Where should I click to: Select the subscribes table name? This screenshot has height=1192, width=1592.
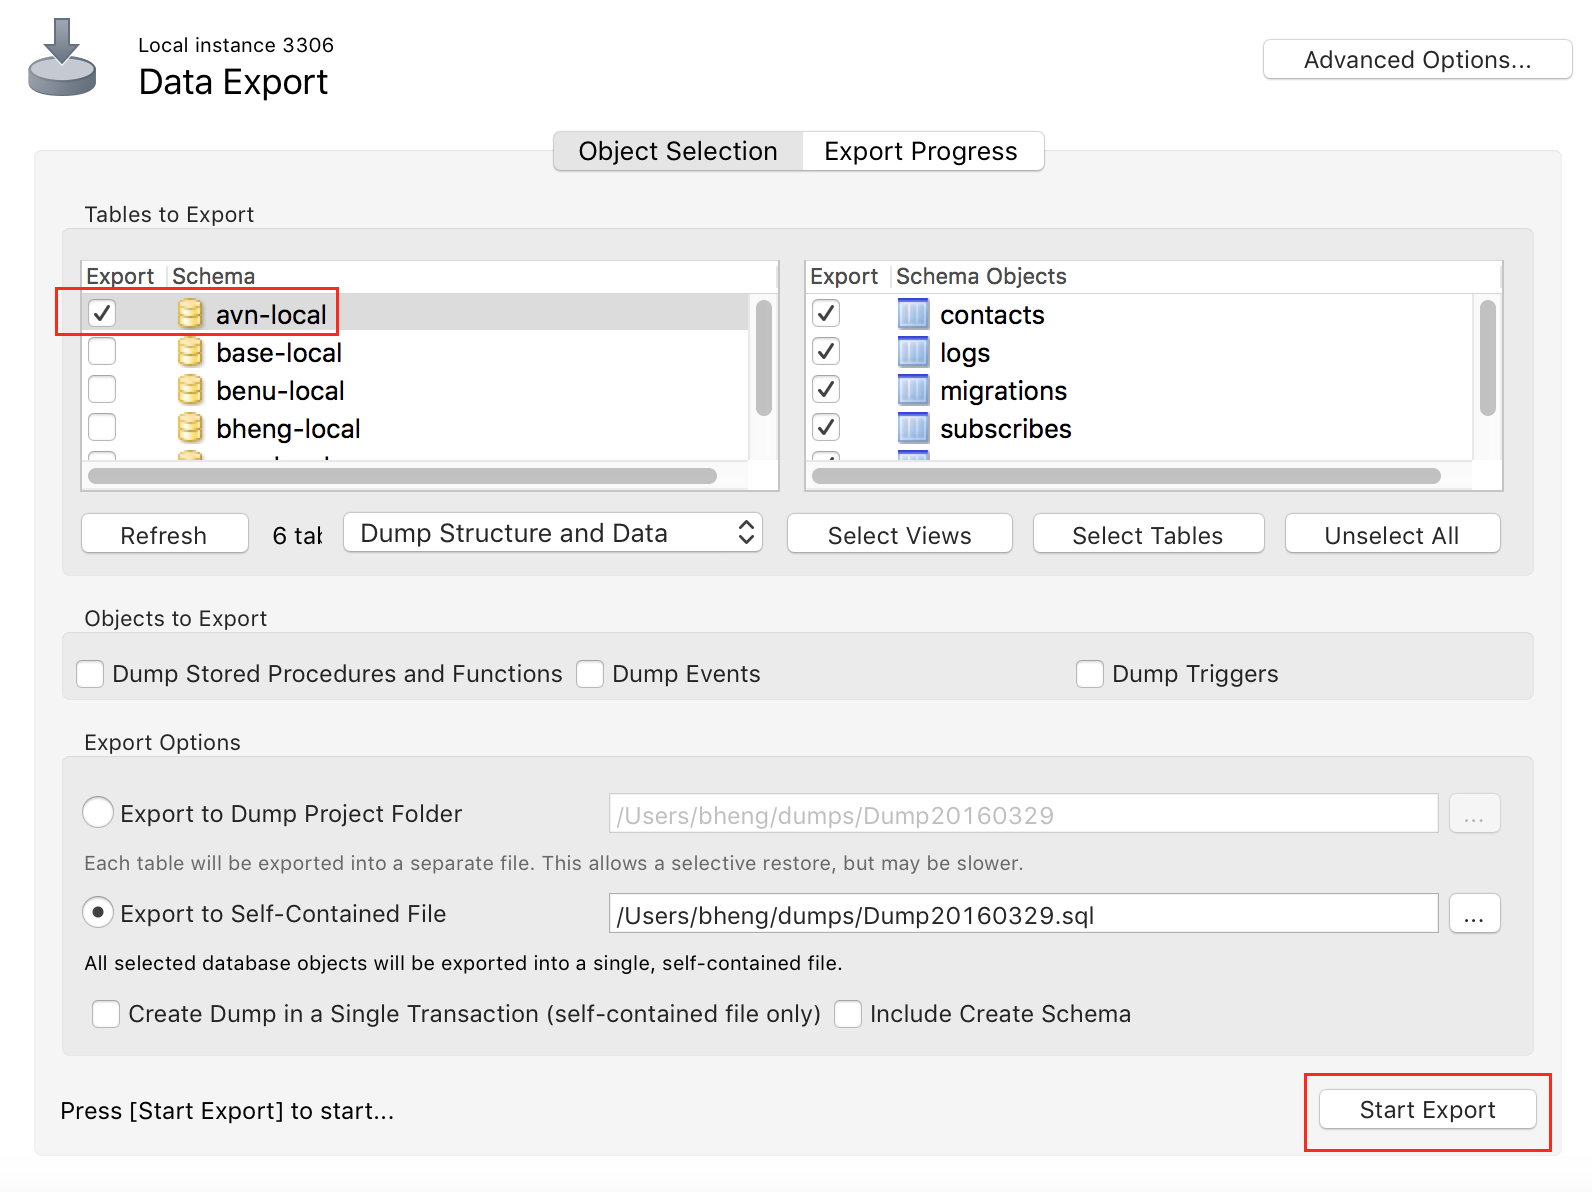pyautogui.click(x=1005, y=429)
